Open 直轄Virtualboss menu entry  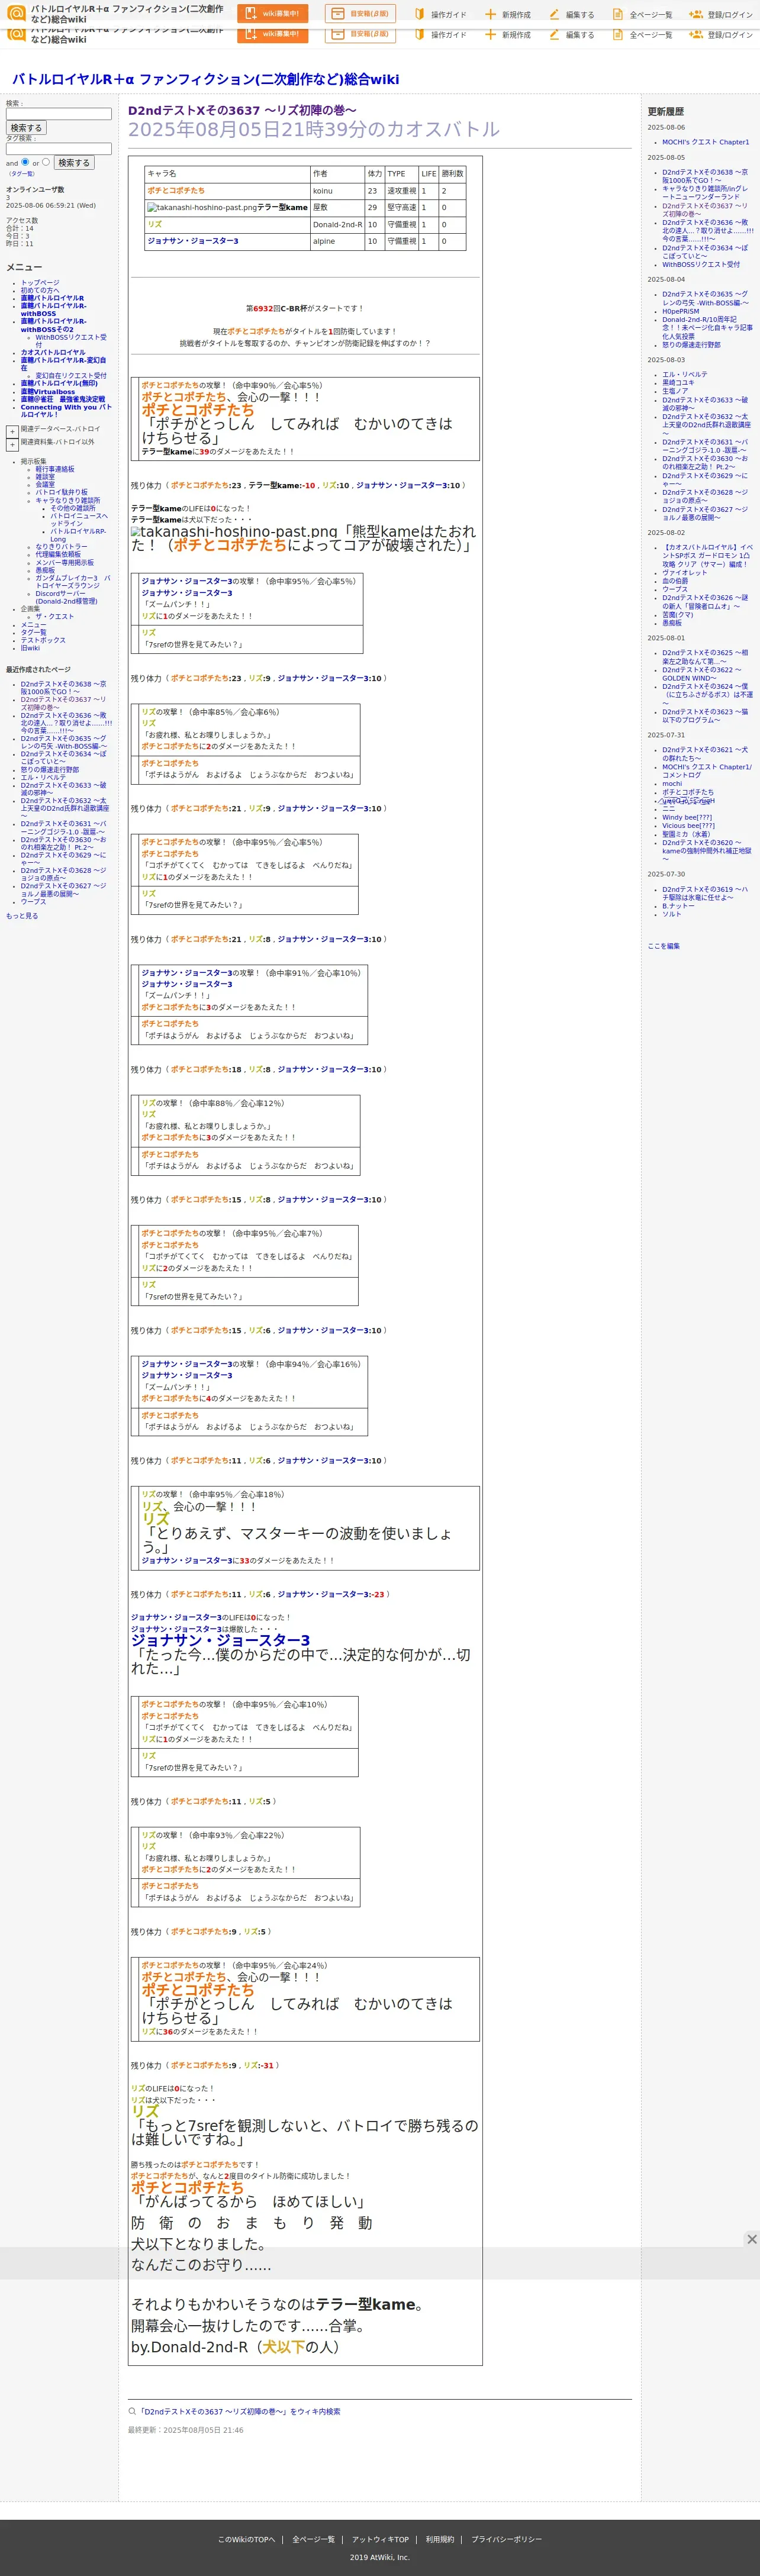pos(48,391)
